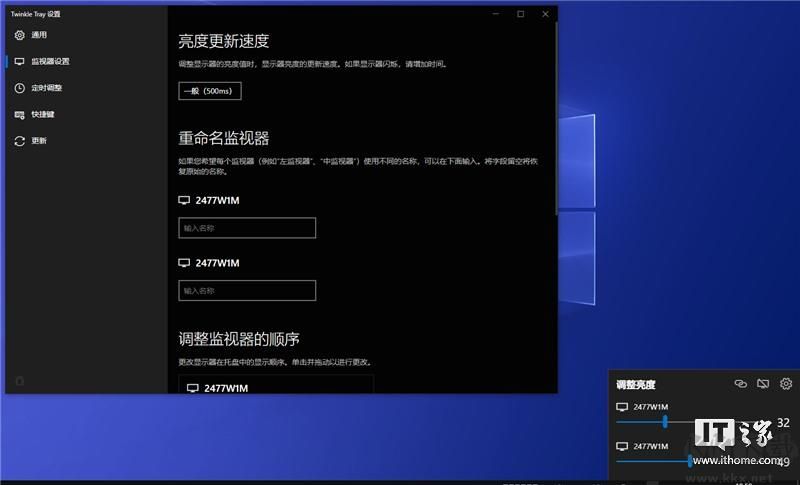This screenshot has height=485, width=800.
Task: Click the turn-off-displays icon in brightness flyout
Action: coord(763,384)
